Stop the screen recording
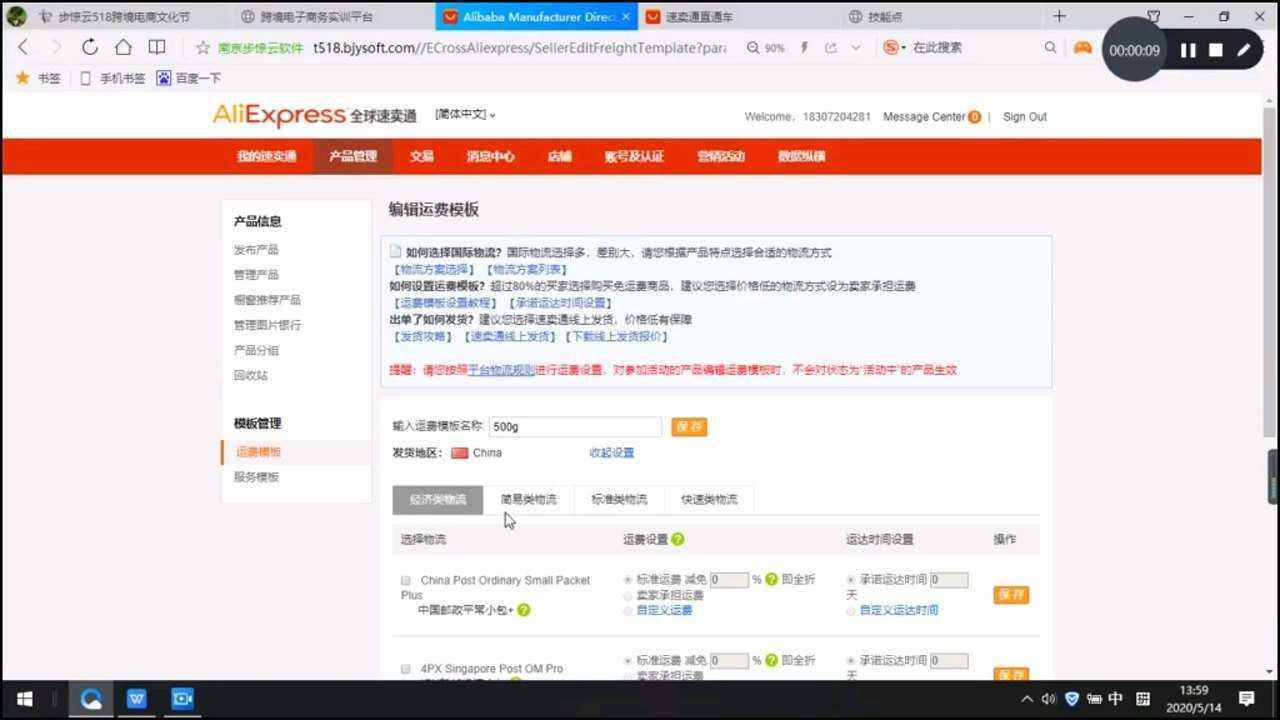Image resolution: width=1280 pixels, height=720 pixels. point(1216,50)
